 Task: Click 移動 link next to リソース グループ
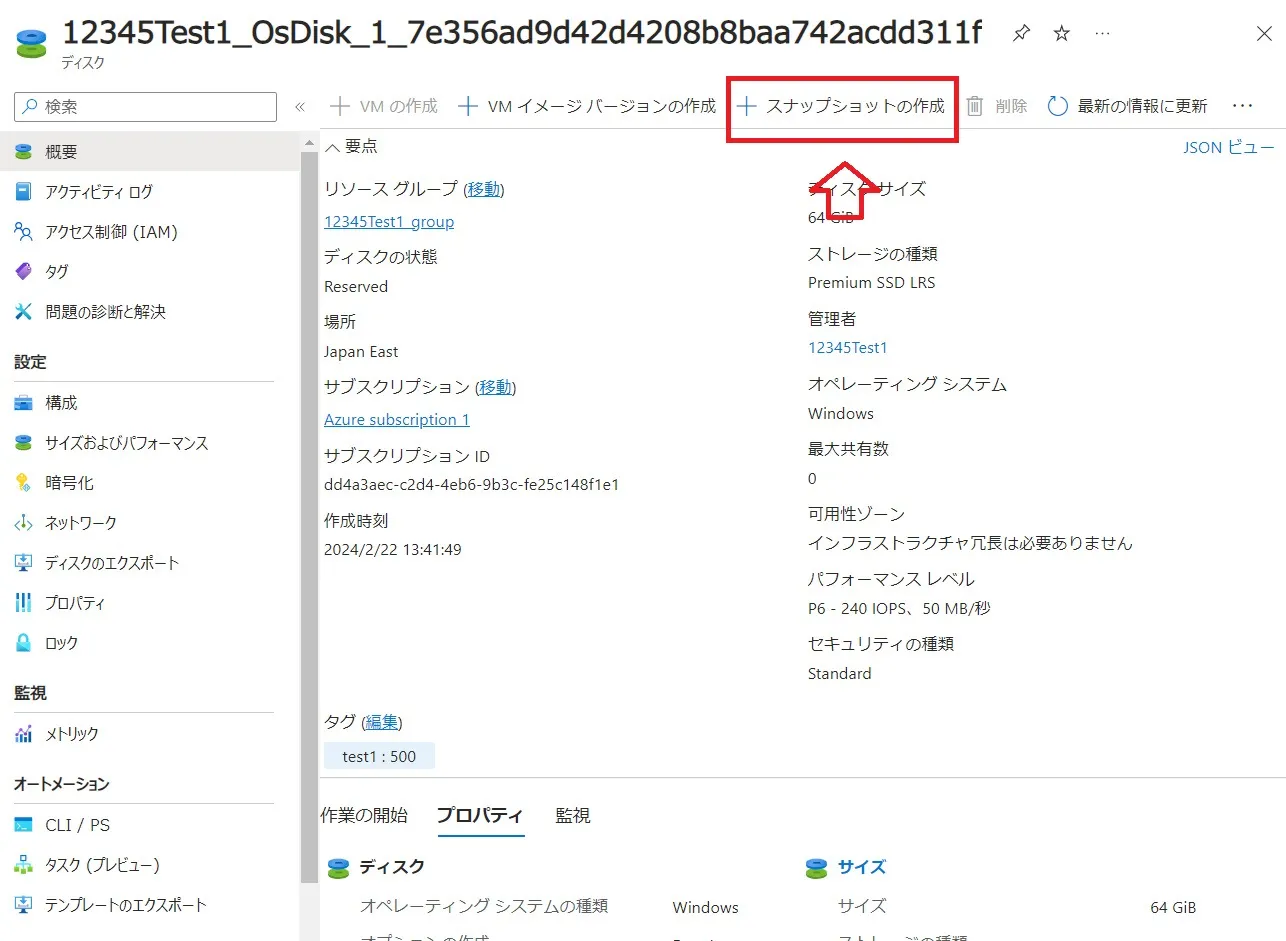[x=484, y=189]
